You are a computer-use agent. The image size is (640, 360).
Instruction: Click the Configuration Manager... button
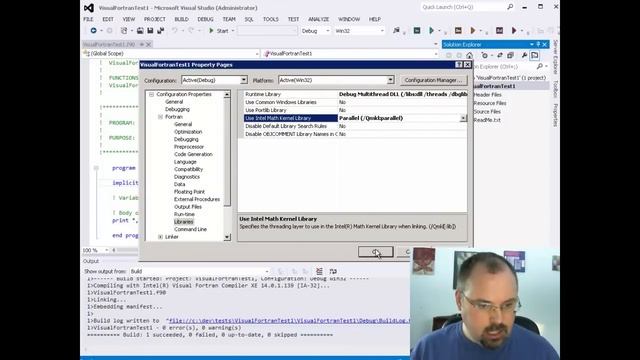(x=433, y=80)
